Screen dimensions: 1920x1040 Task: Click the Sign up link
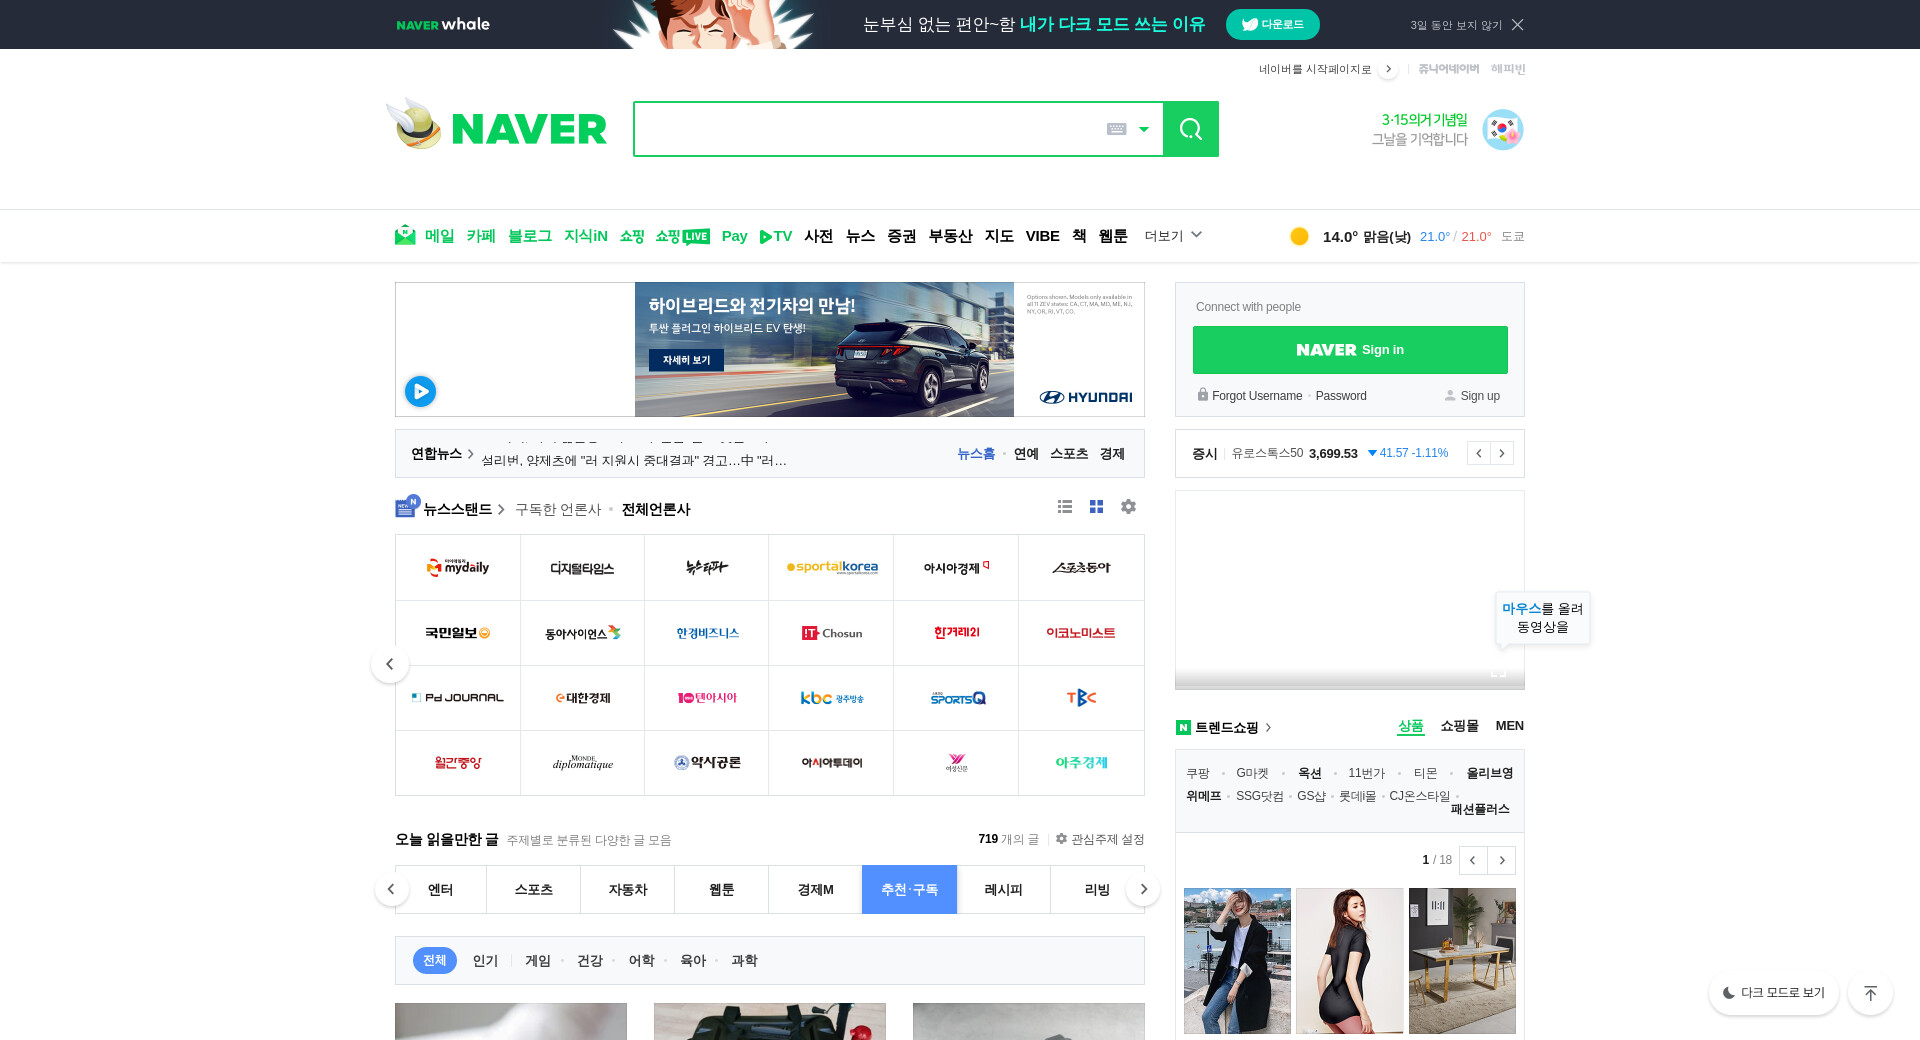[x=1479, y=396]
